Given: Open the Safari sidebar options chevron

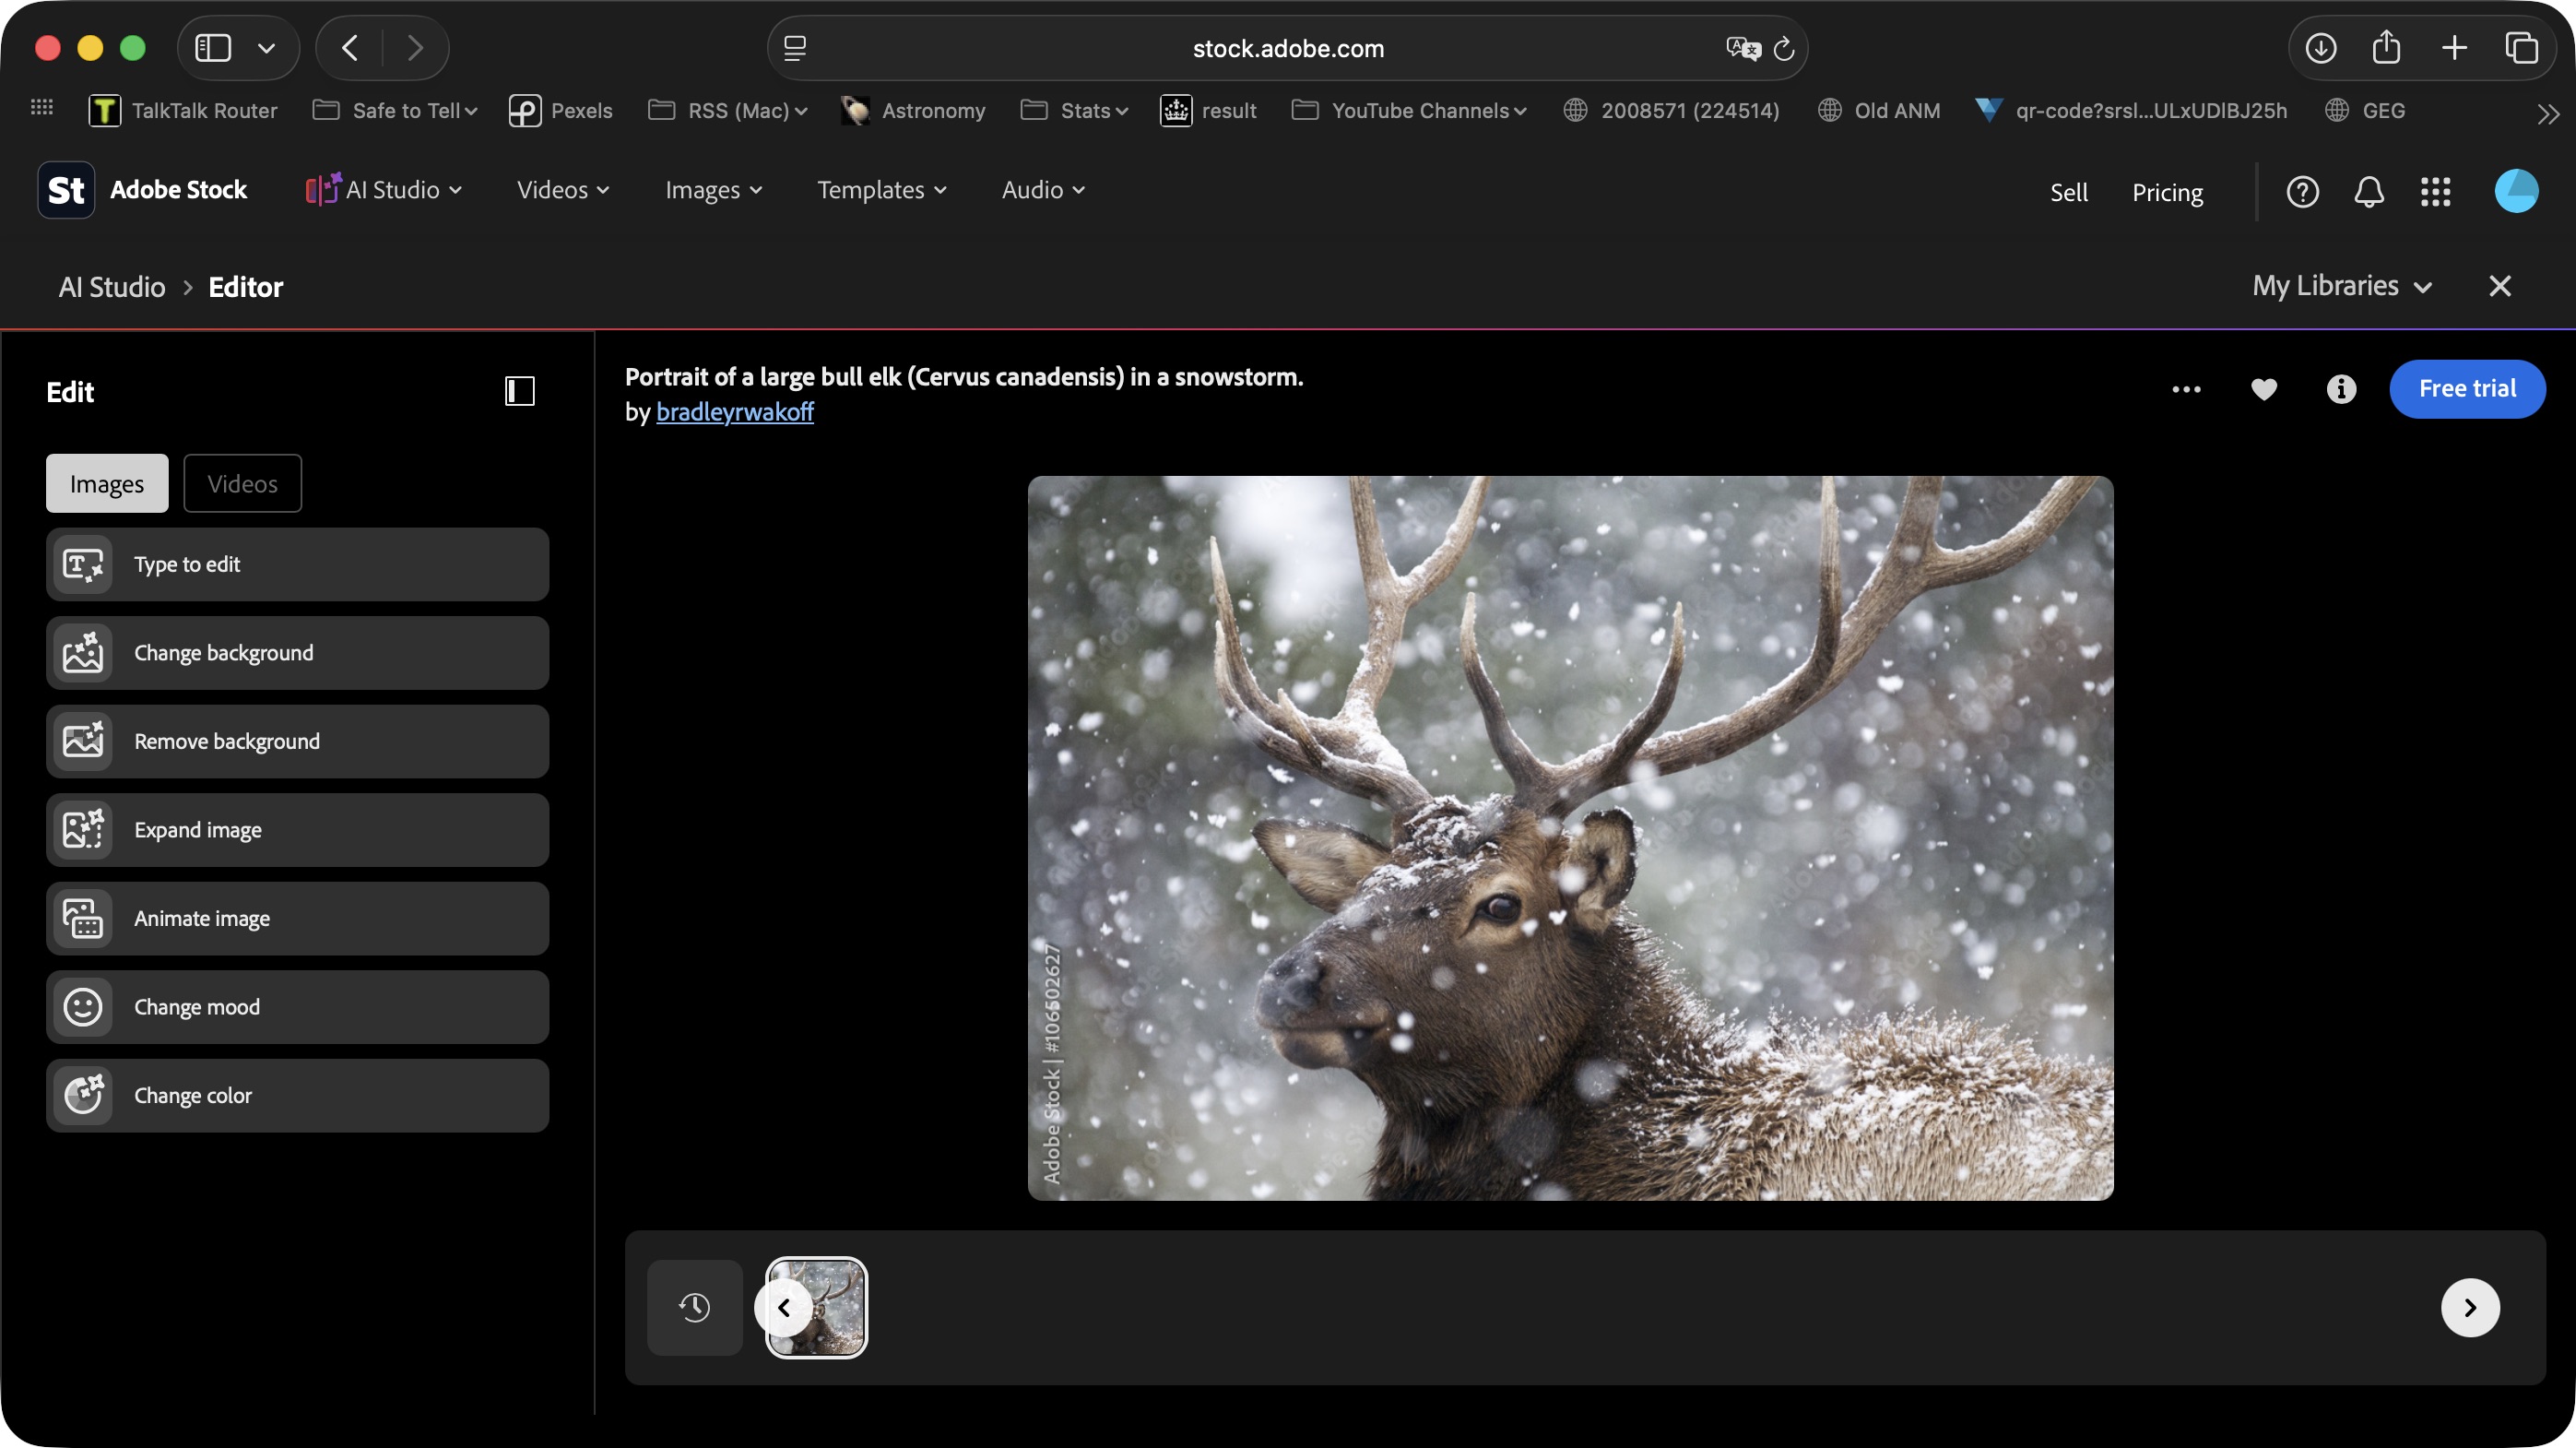Looking at the screenshot, I should (266, 48).
